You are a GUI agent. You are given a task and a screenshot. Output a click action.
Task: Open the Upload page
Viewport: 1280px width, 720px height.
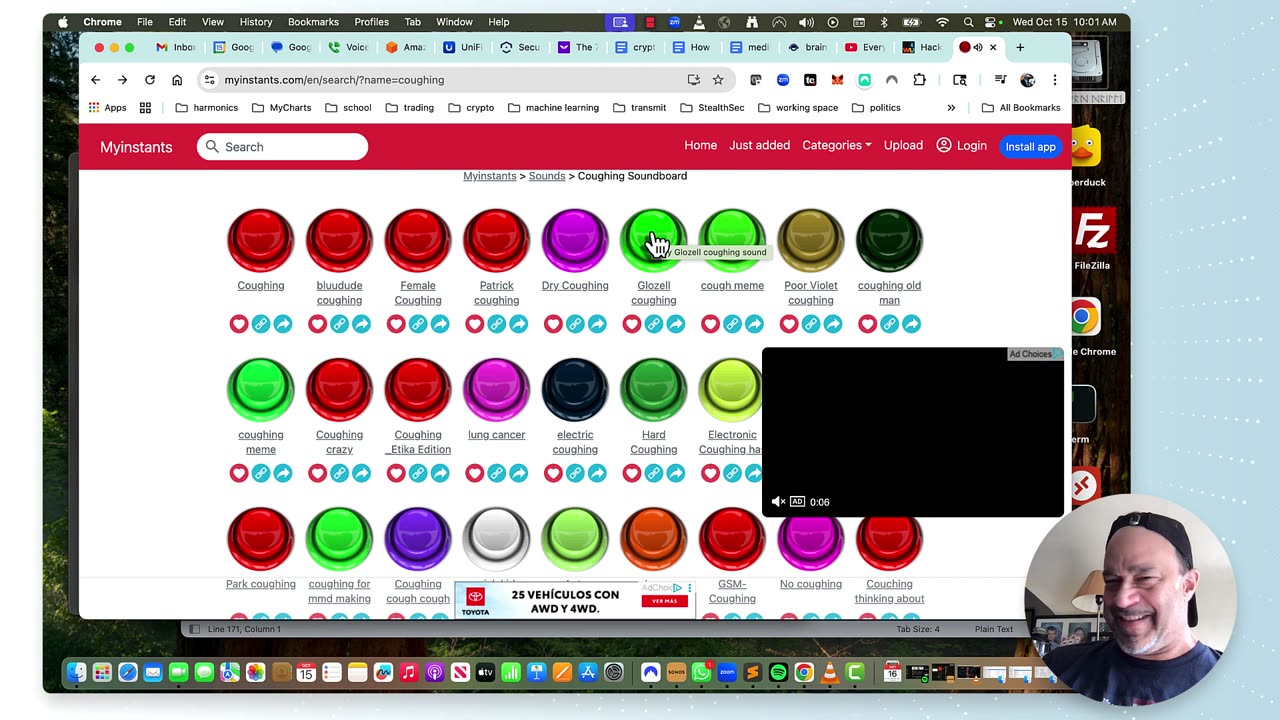(903, 145)
